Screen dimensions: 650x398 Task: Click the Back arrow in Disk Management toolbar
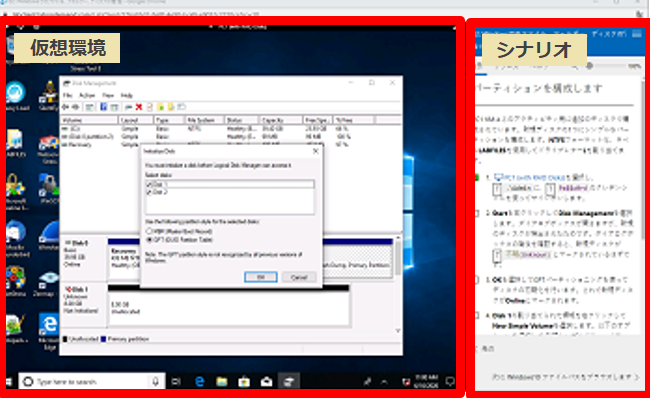pyautogui.click(x=65, y=107)
